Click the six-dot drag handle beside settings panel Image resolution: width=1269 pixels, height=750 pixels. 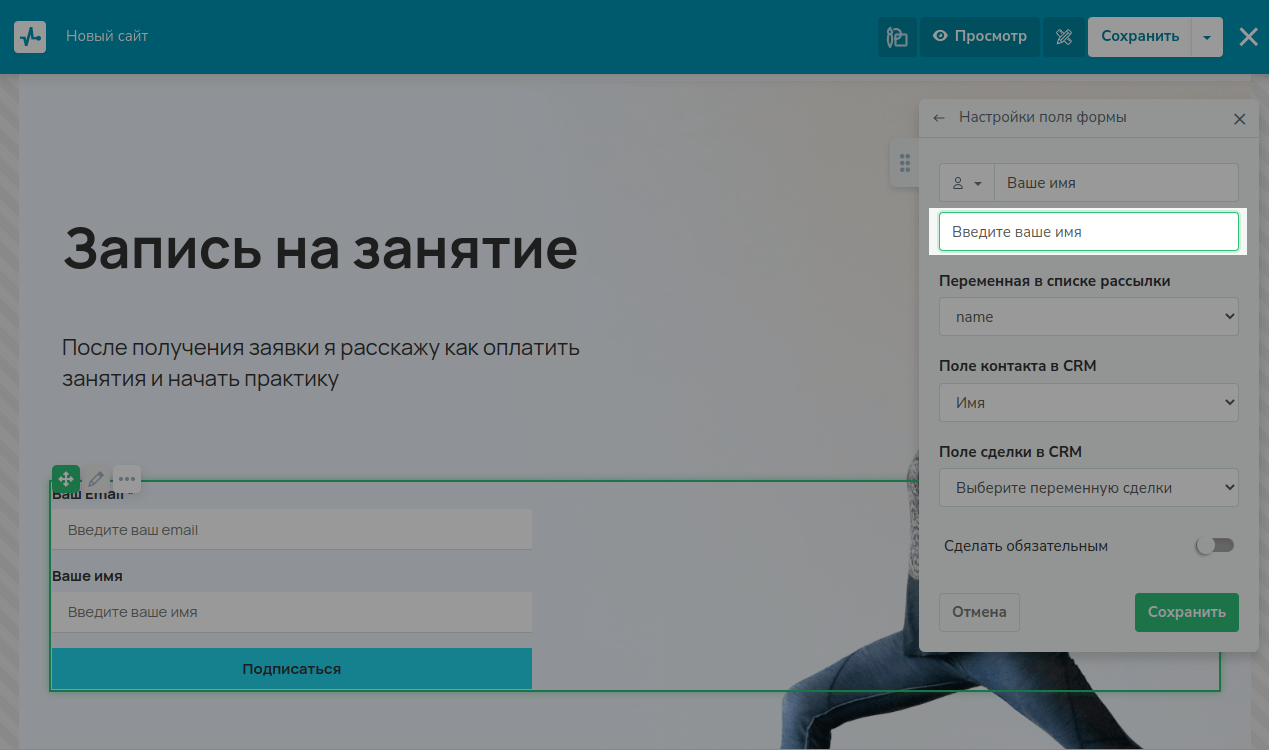pyautogui.click(x=904, y=163)
